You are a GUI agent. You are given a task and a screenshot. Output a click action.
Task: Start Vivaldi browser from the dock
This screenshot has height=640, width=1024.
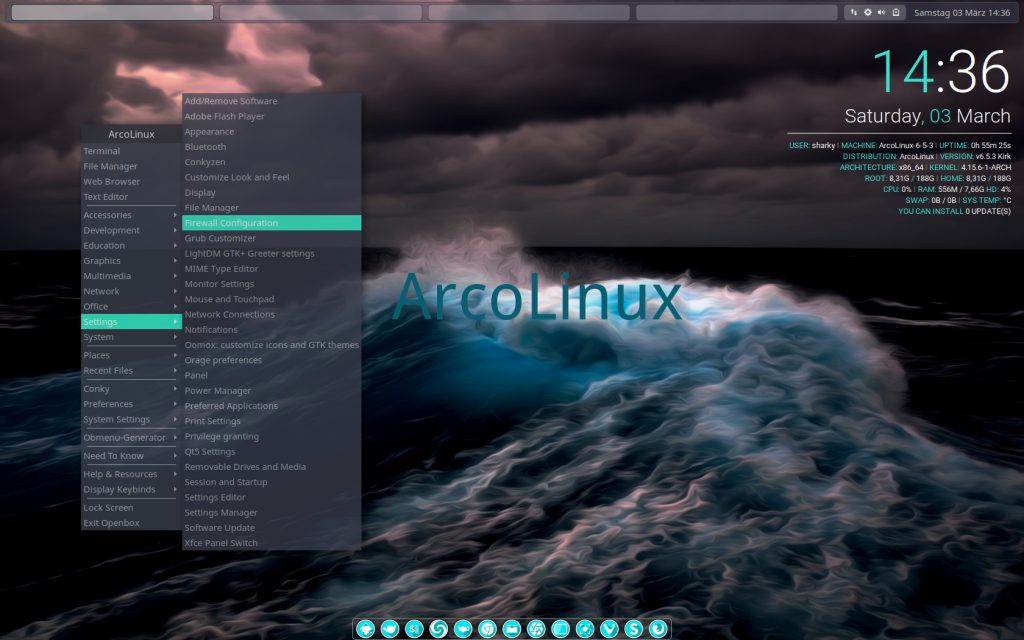tap(608, 628)
